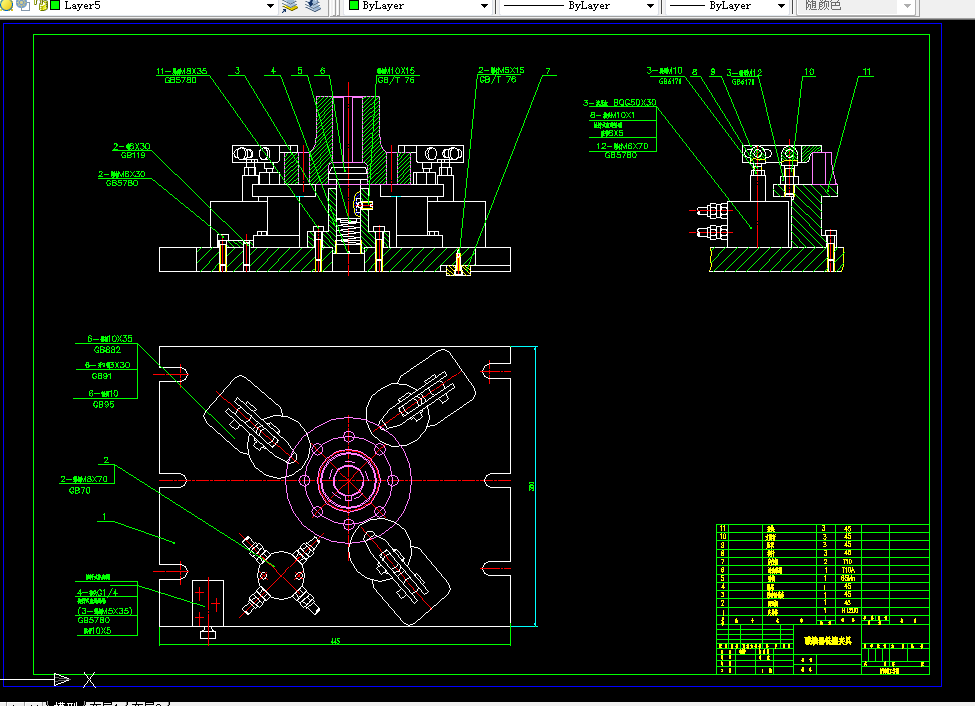Expand the ByLayer lineweight dropdown
The width and height of the screenshot is (975, 706).
(x=782, y=6)
